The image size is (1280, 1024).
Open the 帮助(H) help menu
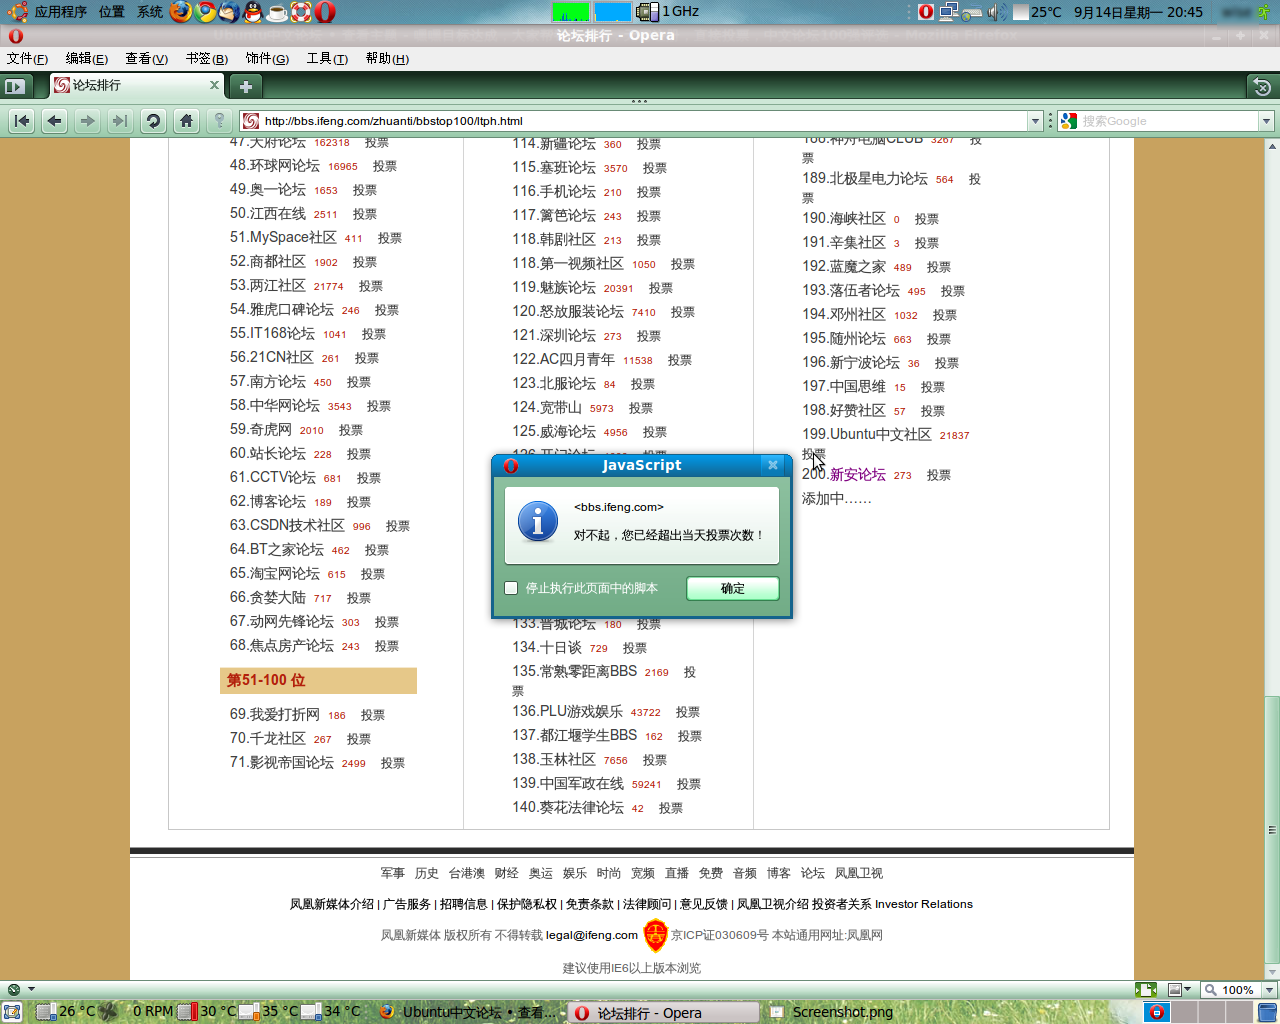(386, 59)
